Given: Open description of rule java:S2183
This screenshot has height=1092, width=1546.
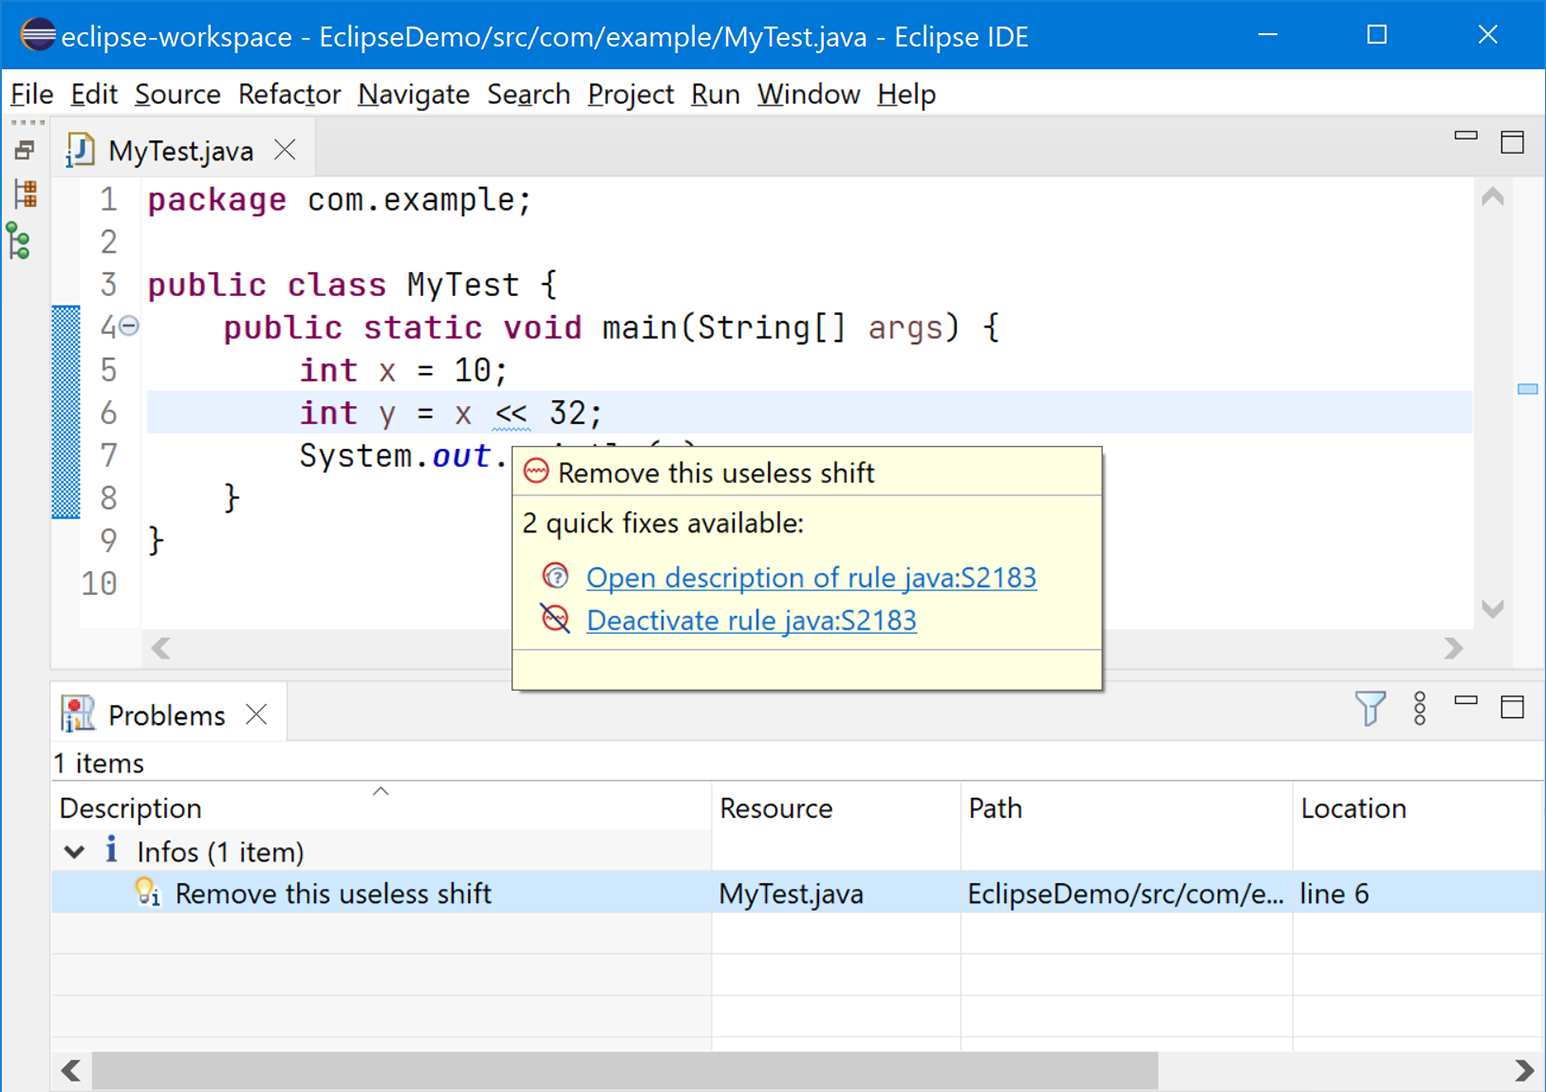Looking at the screenshot, I should pos(811,577).
